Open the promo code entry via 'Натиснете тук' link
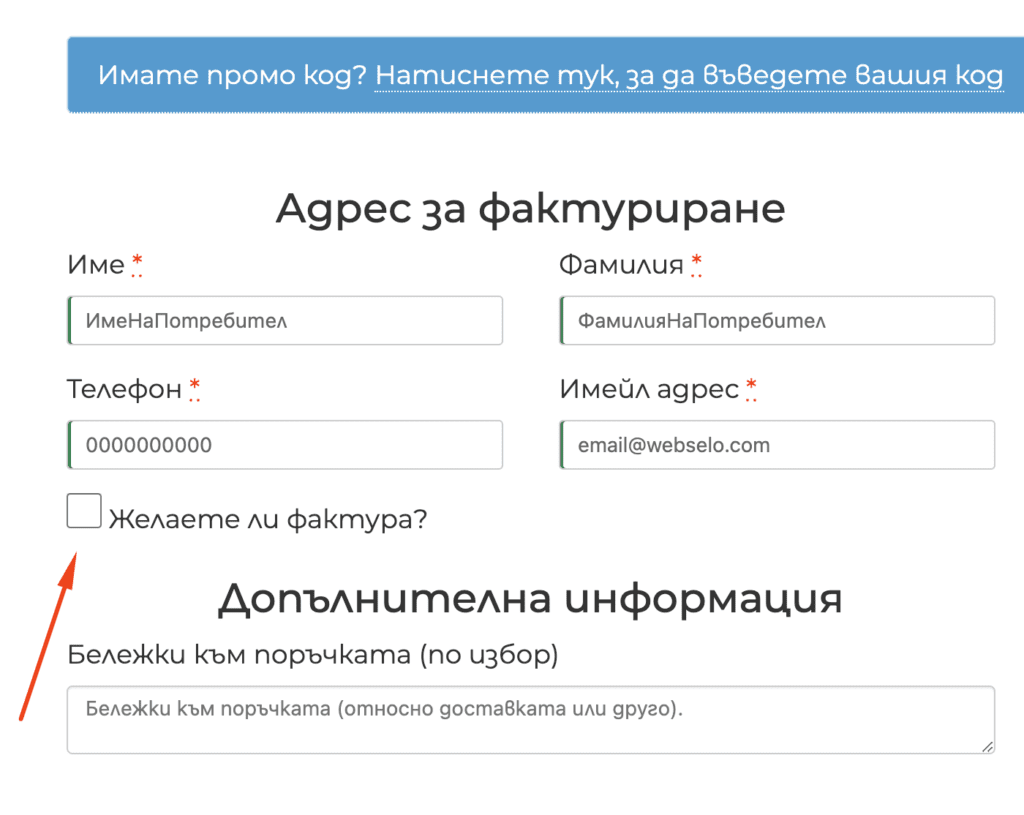This screenshot has height=815, width=1024. click(x=688, y=74)
